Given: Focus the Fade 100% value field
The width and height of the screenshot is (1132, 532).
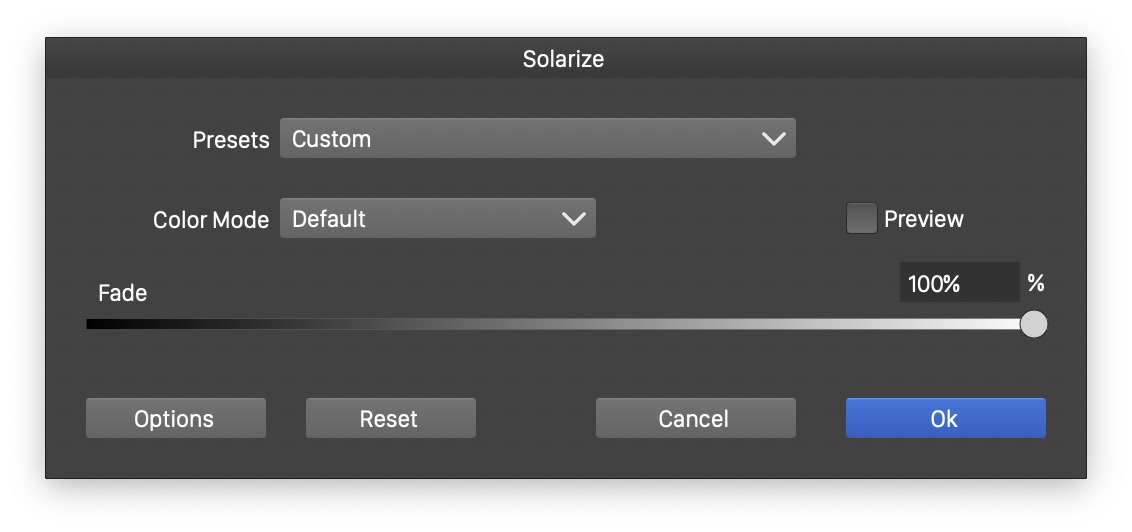Looking at the screenshot, I should (958, 284).
